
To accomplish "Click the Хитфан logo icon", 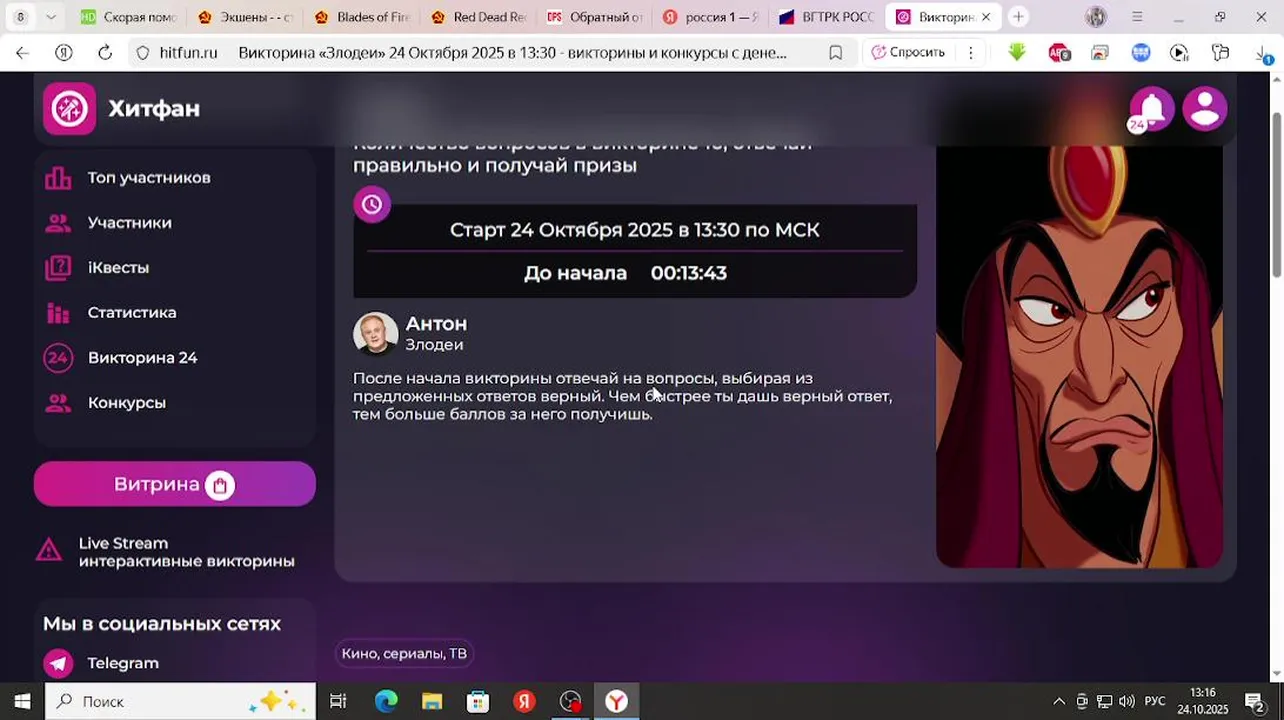I will coord(69,108).
